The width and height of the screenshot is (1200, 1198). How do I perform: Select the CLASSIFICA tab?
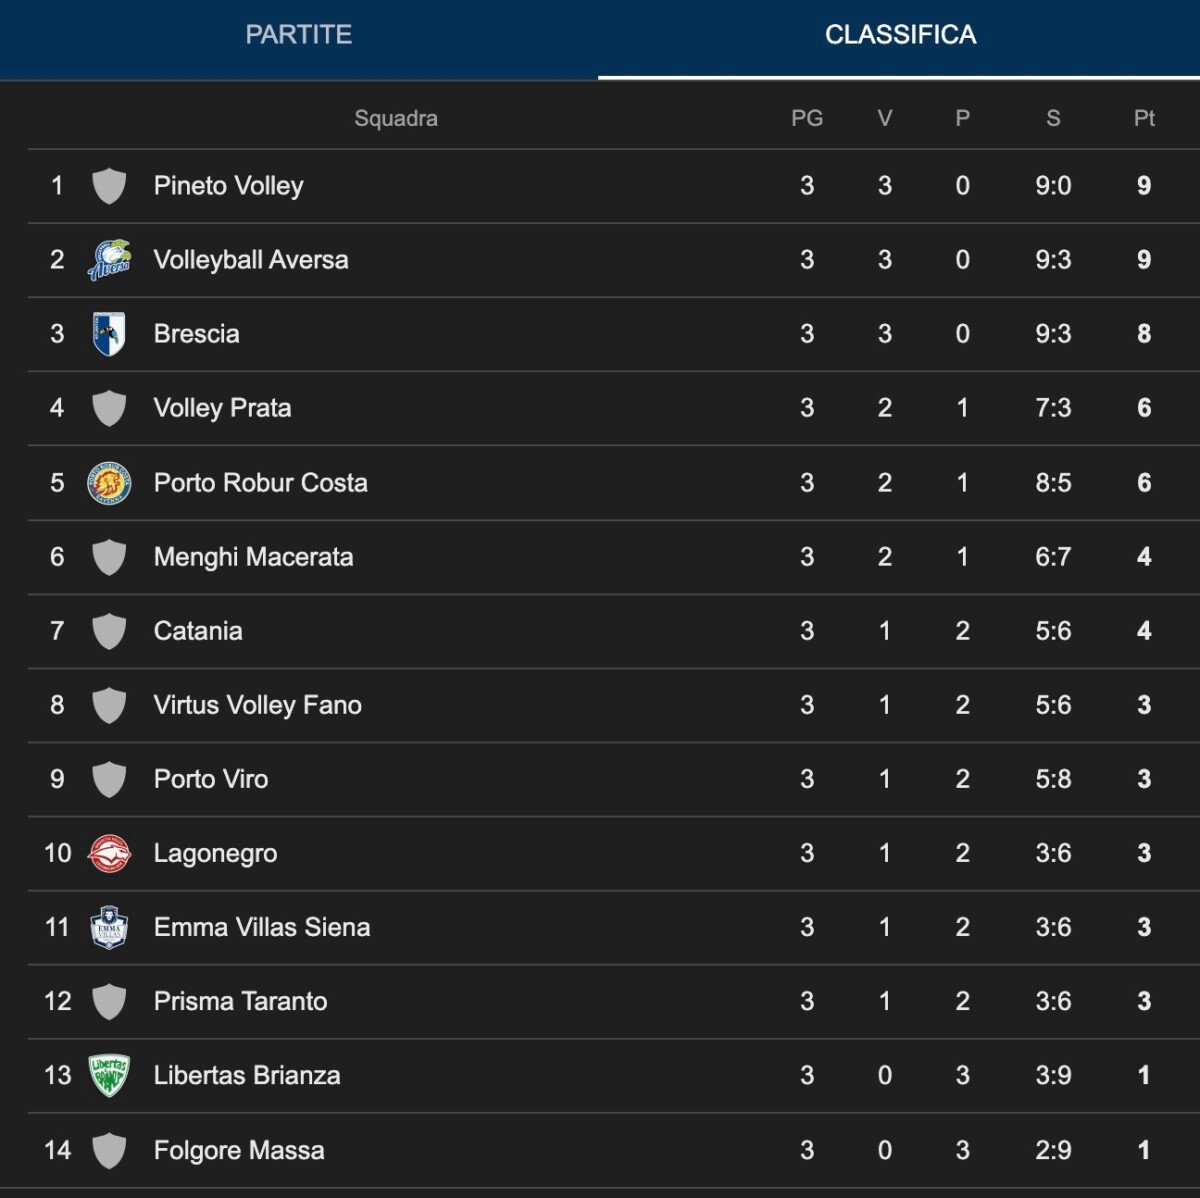click(898, 35)
